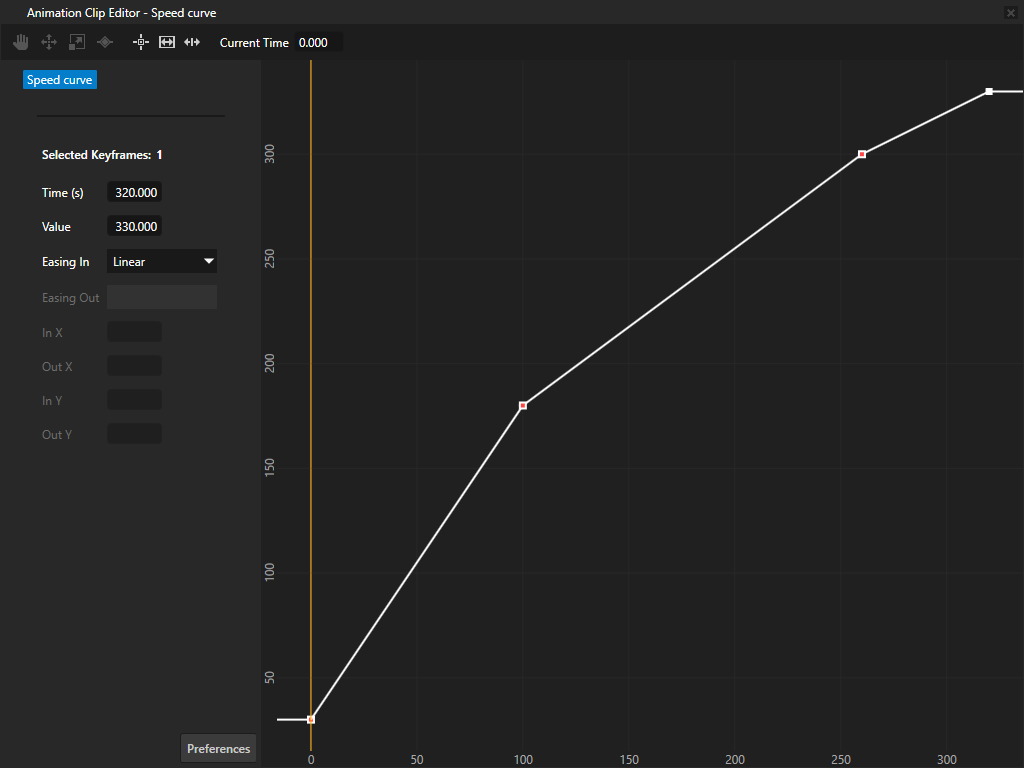Select the ripple edit arrows icon
The height and width of the screenshot is (768, 1024).
192,42
